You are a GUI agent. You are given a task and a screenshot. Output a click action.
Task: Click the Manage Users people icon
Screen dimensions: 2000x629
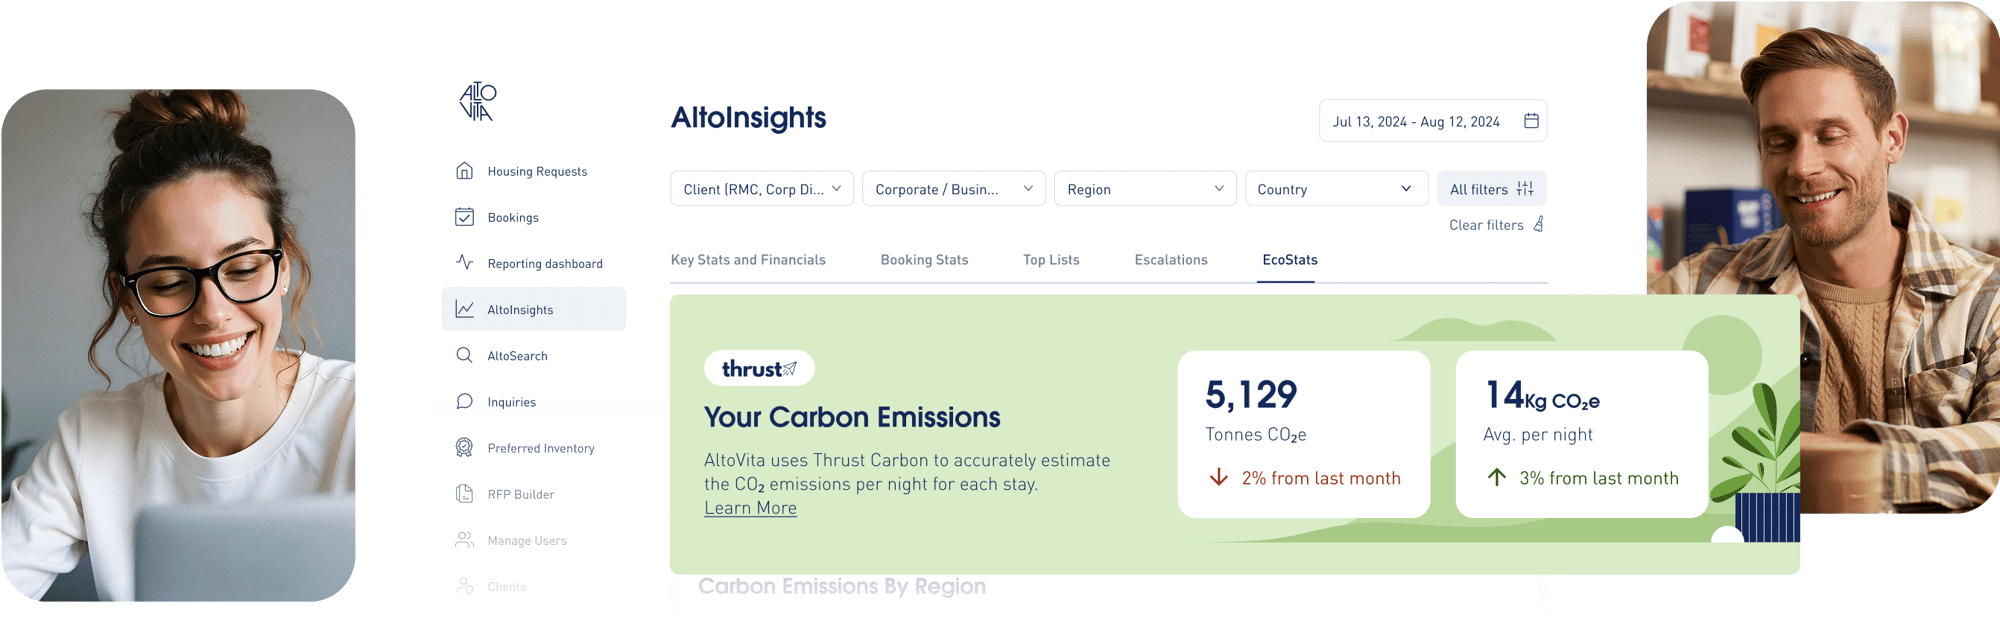pyautogui.click(x=464, y=540)
